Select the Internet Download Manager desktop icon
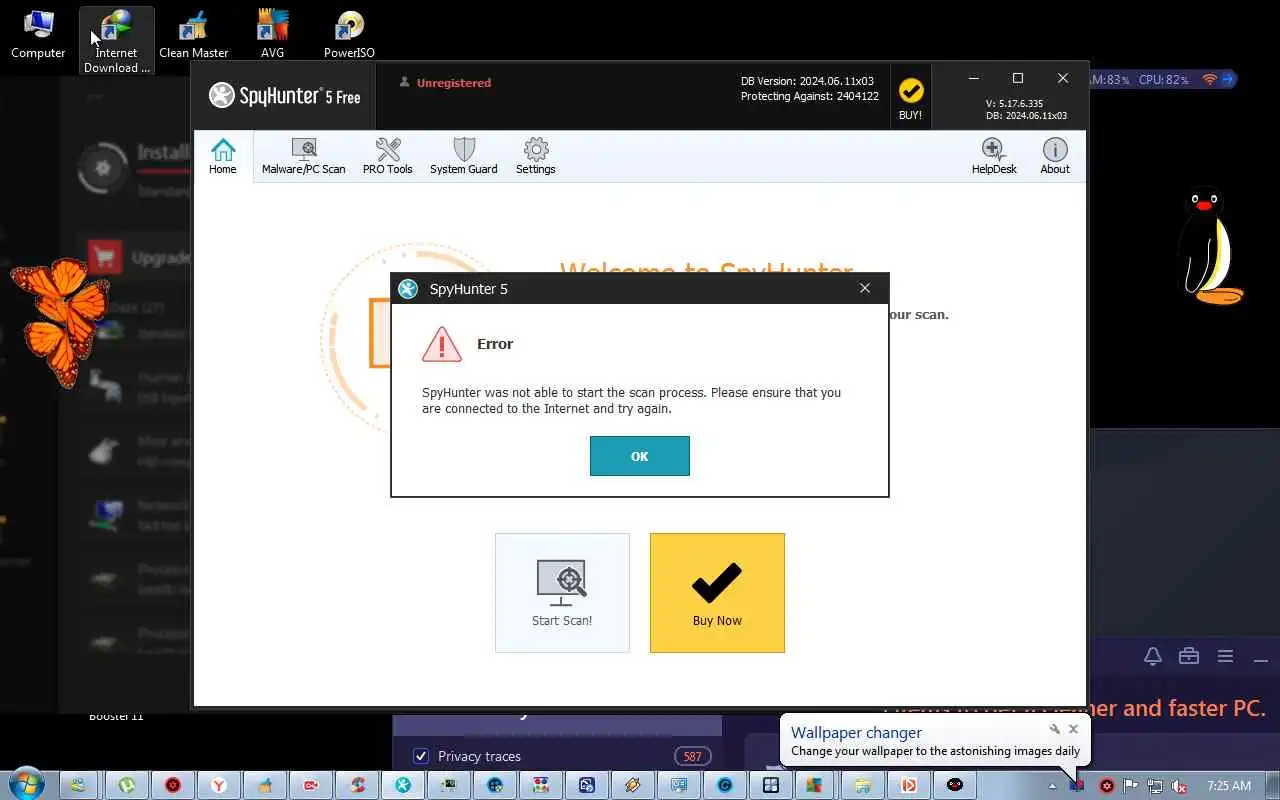Screen dimensions: 1280x800 (x=117, y=41)
